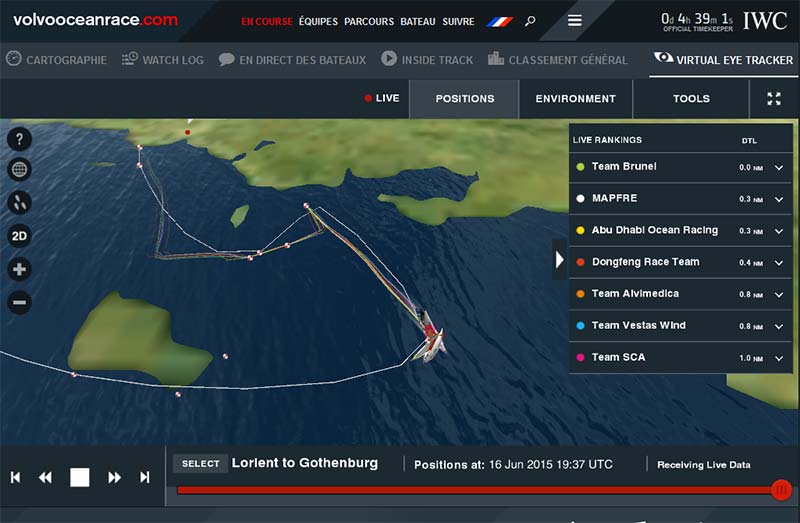Screen dimensions: 800x523
Task: Open the INSIDE TRACK section
Action: point(427,60)
